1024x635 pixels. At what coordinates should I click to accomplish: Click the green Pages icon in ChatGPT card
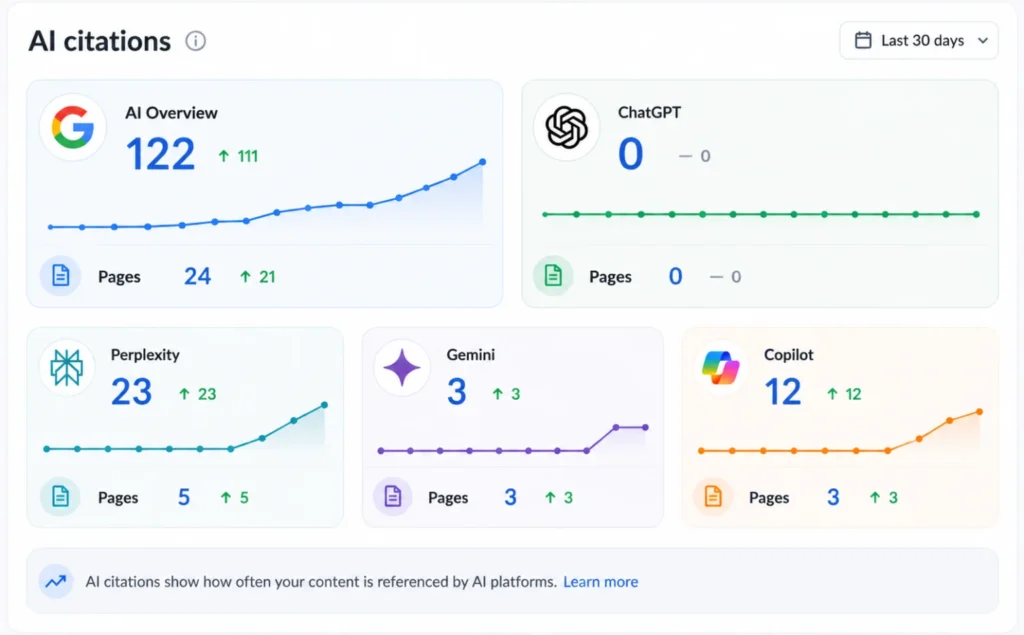point(553,276)
